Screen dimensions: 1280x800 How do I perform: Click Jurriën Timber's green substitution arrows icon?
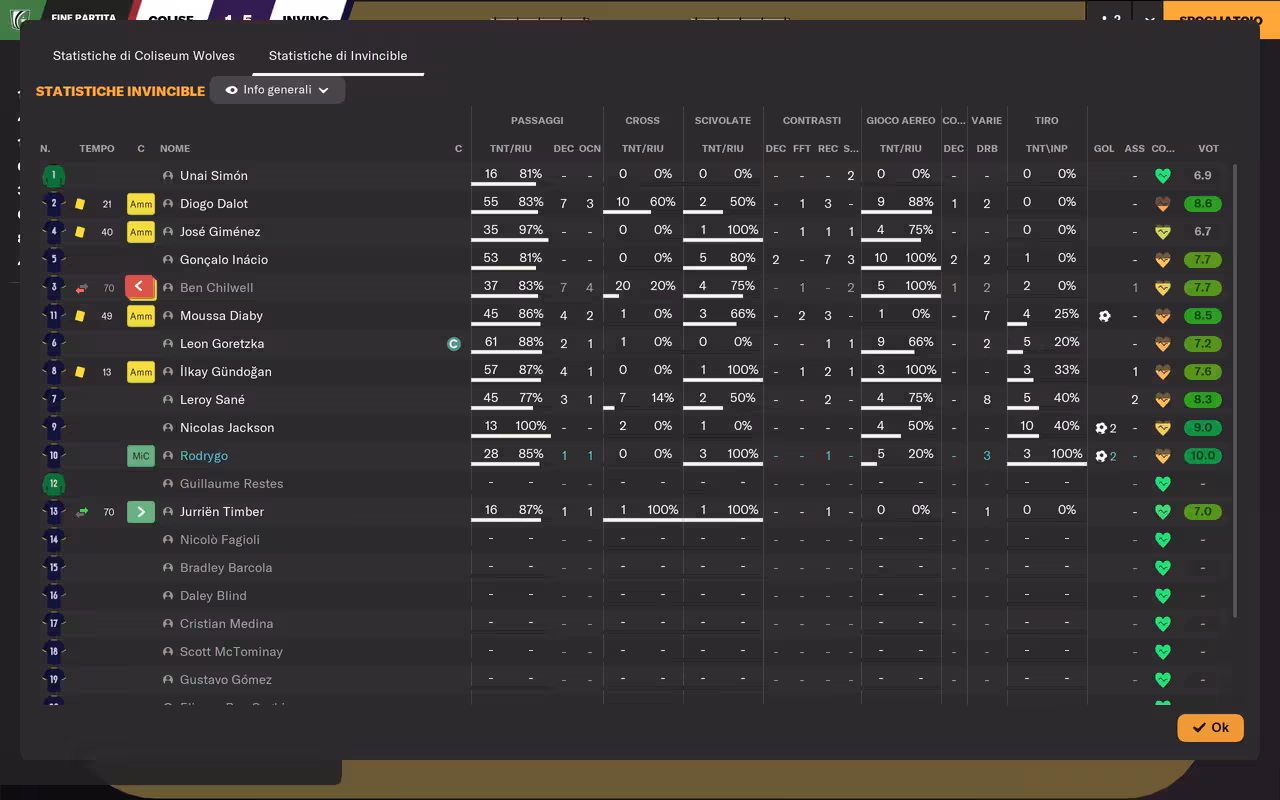(82, 512)
